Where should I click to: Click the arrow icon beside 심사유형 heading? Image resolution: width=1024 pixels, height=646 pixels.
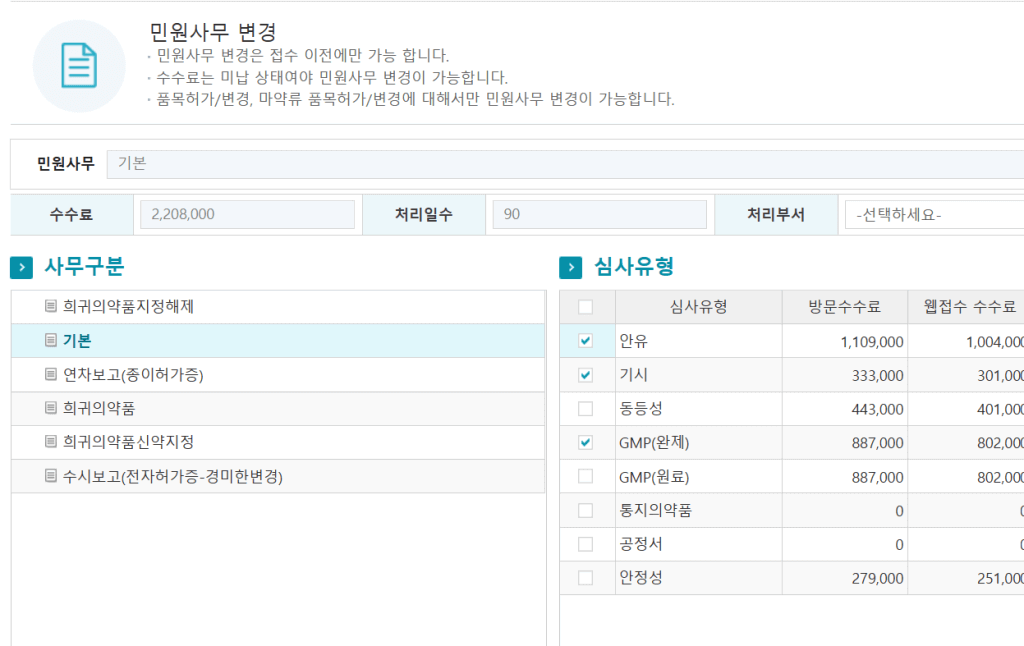[x=571, y=267]
